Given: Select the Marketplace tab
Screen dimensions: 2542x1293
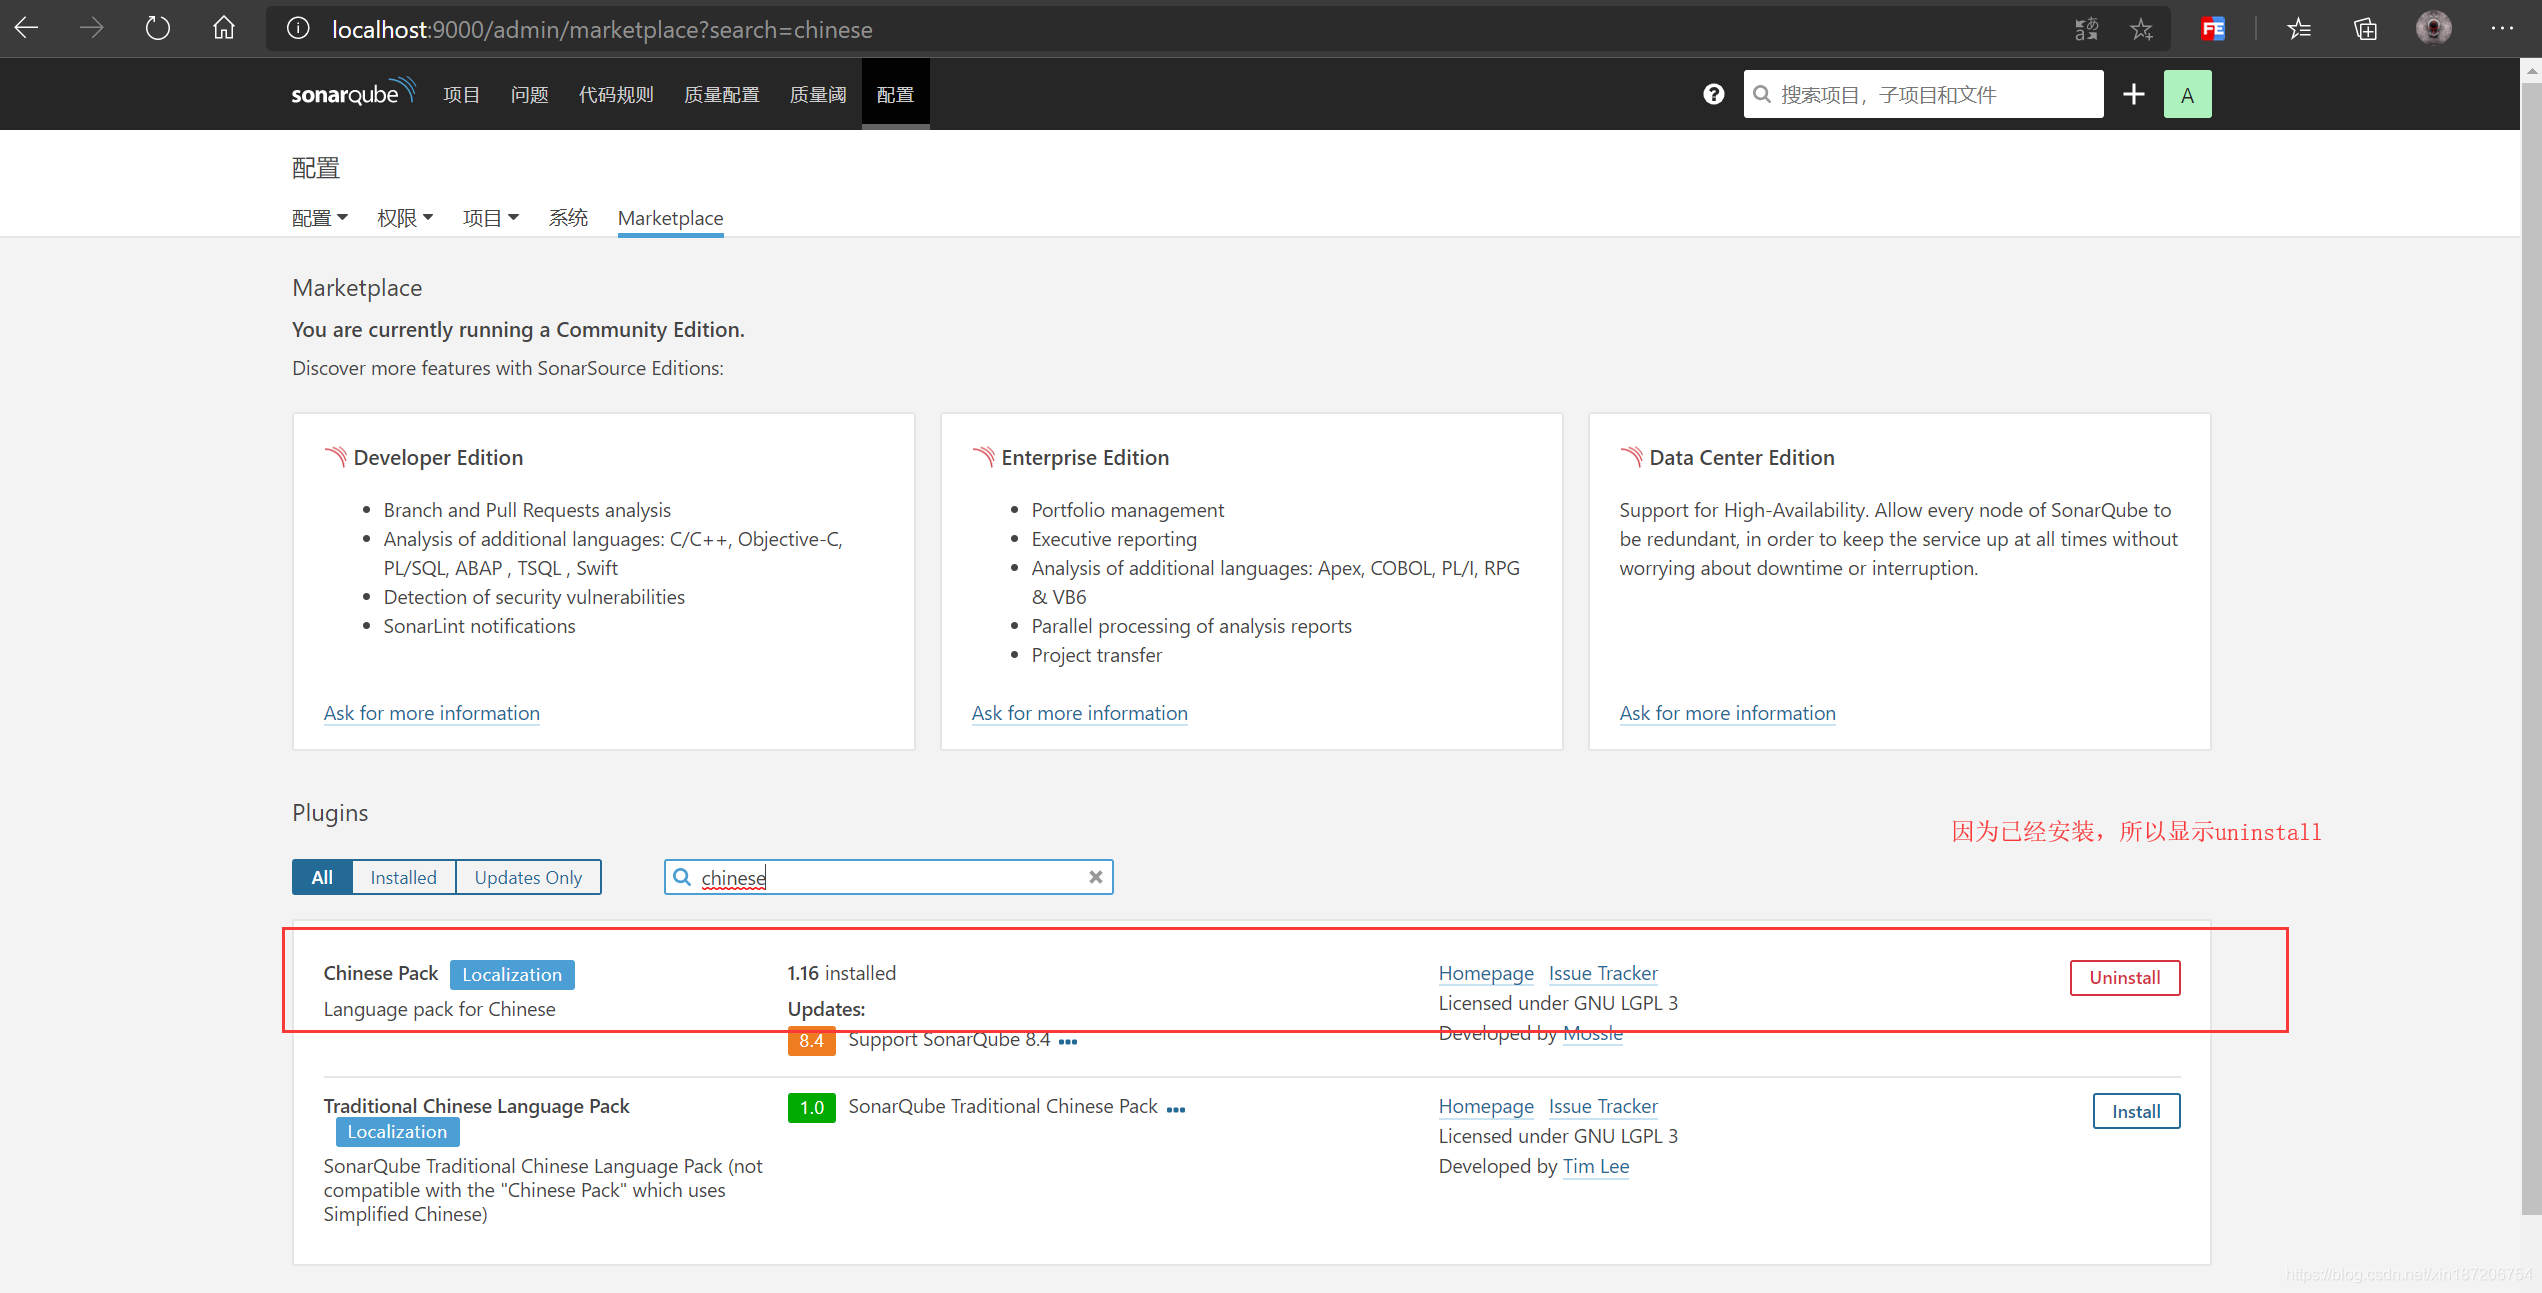Looking at the screenshot, I should coord(670,218).
